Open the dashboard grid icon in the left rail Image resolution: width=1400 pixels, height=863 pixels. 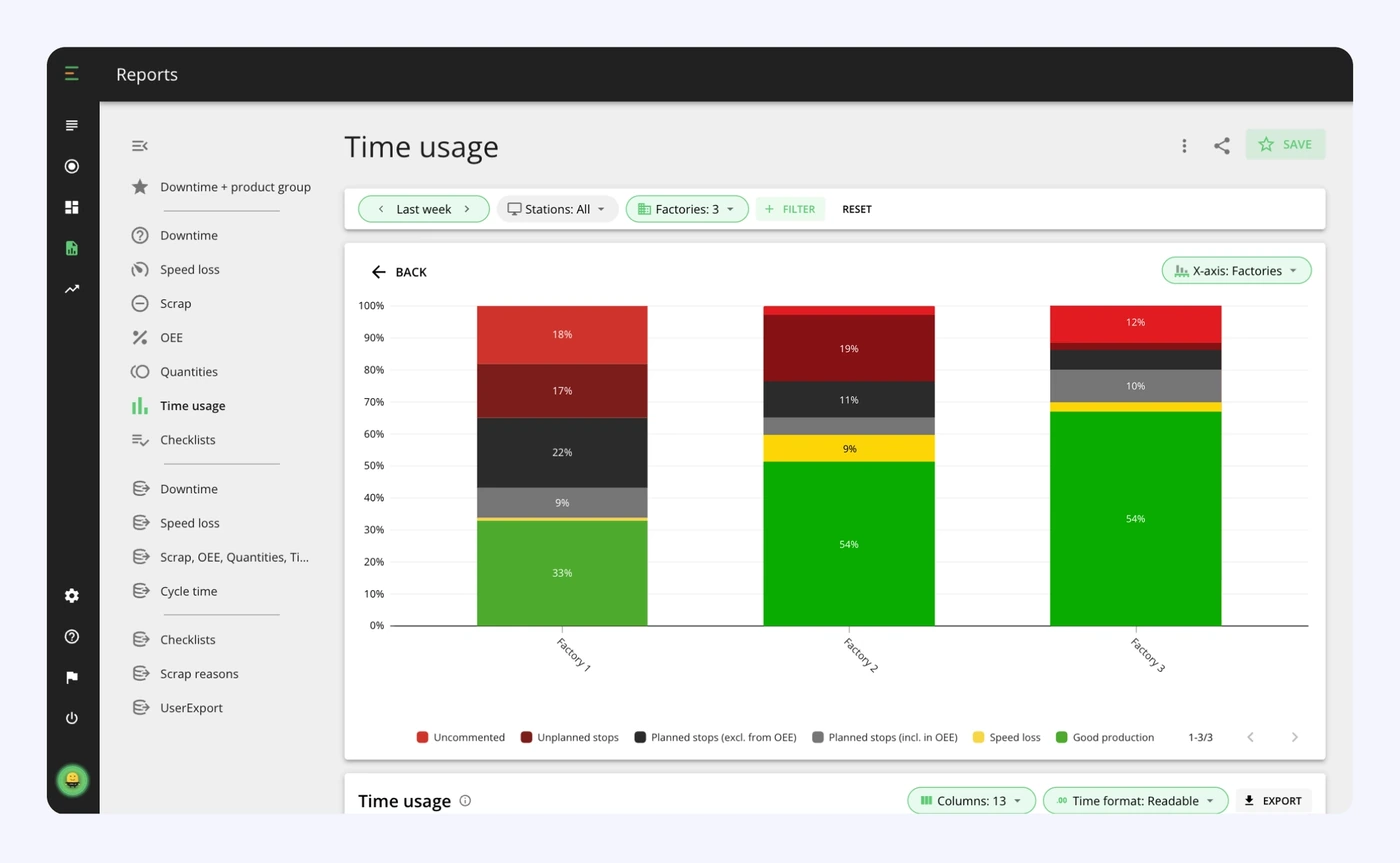click(71, 207)
